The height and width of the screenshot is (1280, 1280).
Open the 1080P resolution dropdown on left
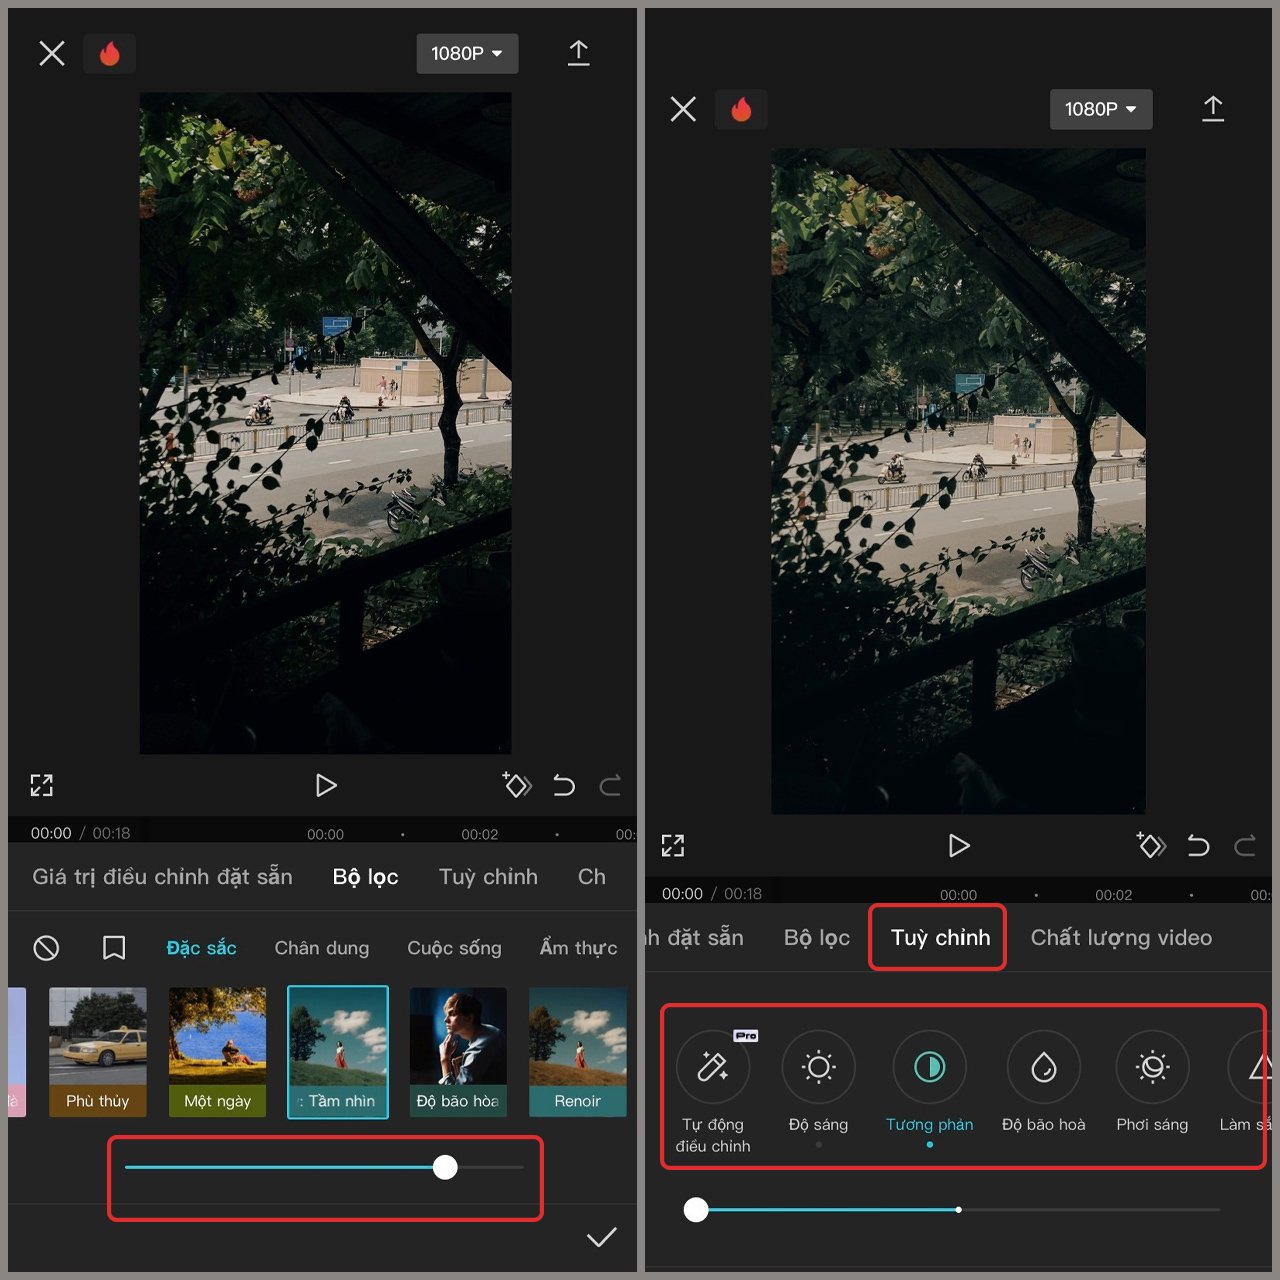click(467, 54)
